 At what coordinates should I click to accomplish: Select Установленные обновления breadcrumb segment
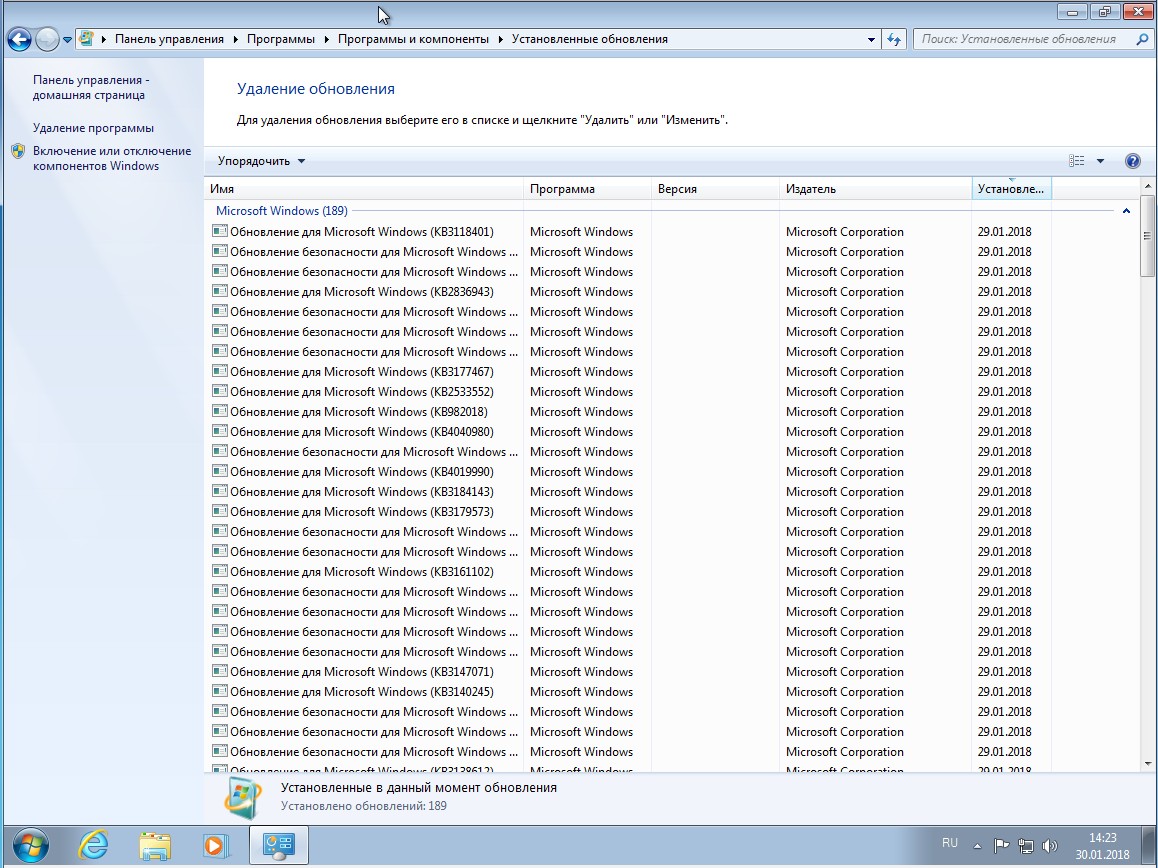tap(589, 39)
